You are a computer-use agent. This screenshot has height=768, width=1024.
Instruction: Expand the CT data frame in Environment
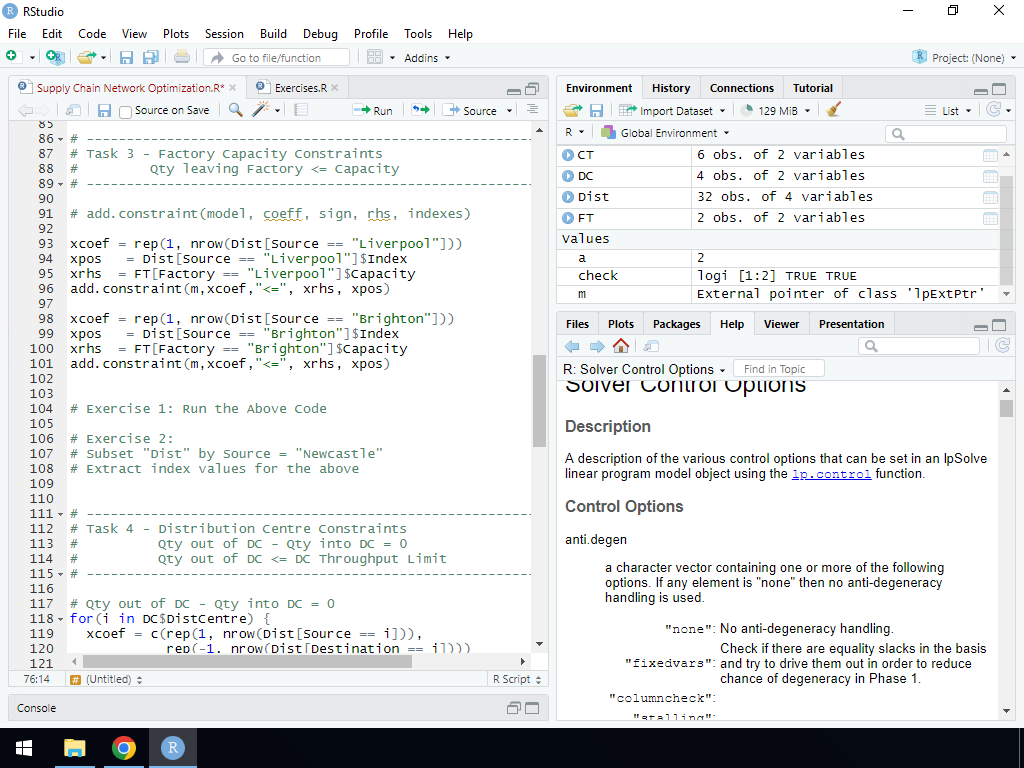pos(568,155)
